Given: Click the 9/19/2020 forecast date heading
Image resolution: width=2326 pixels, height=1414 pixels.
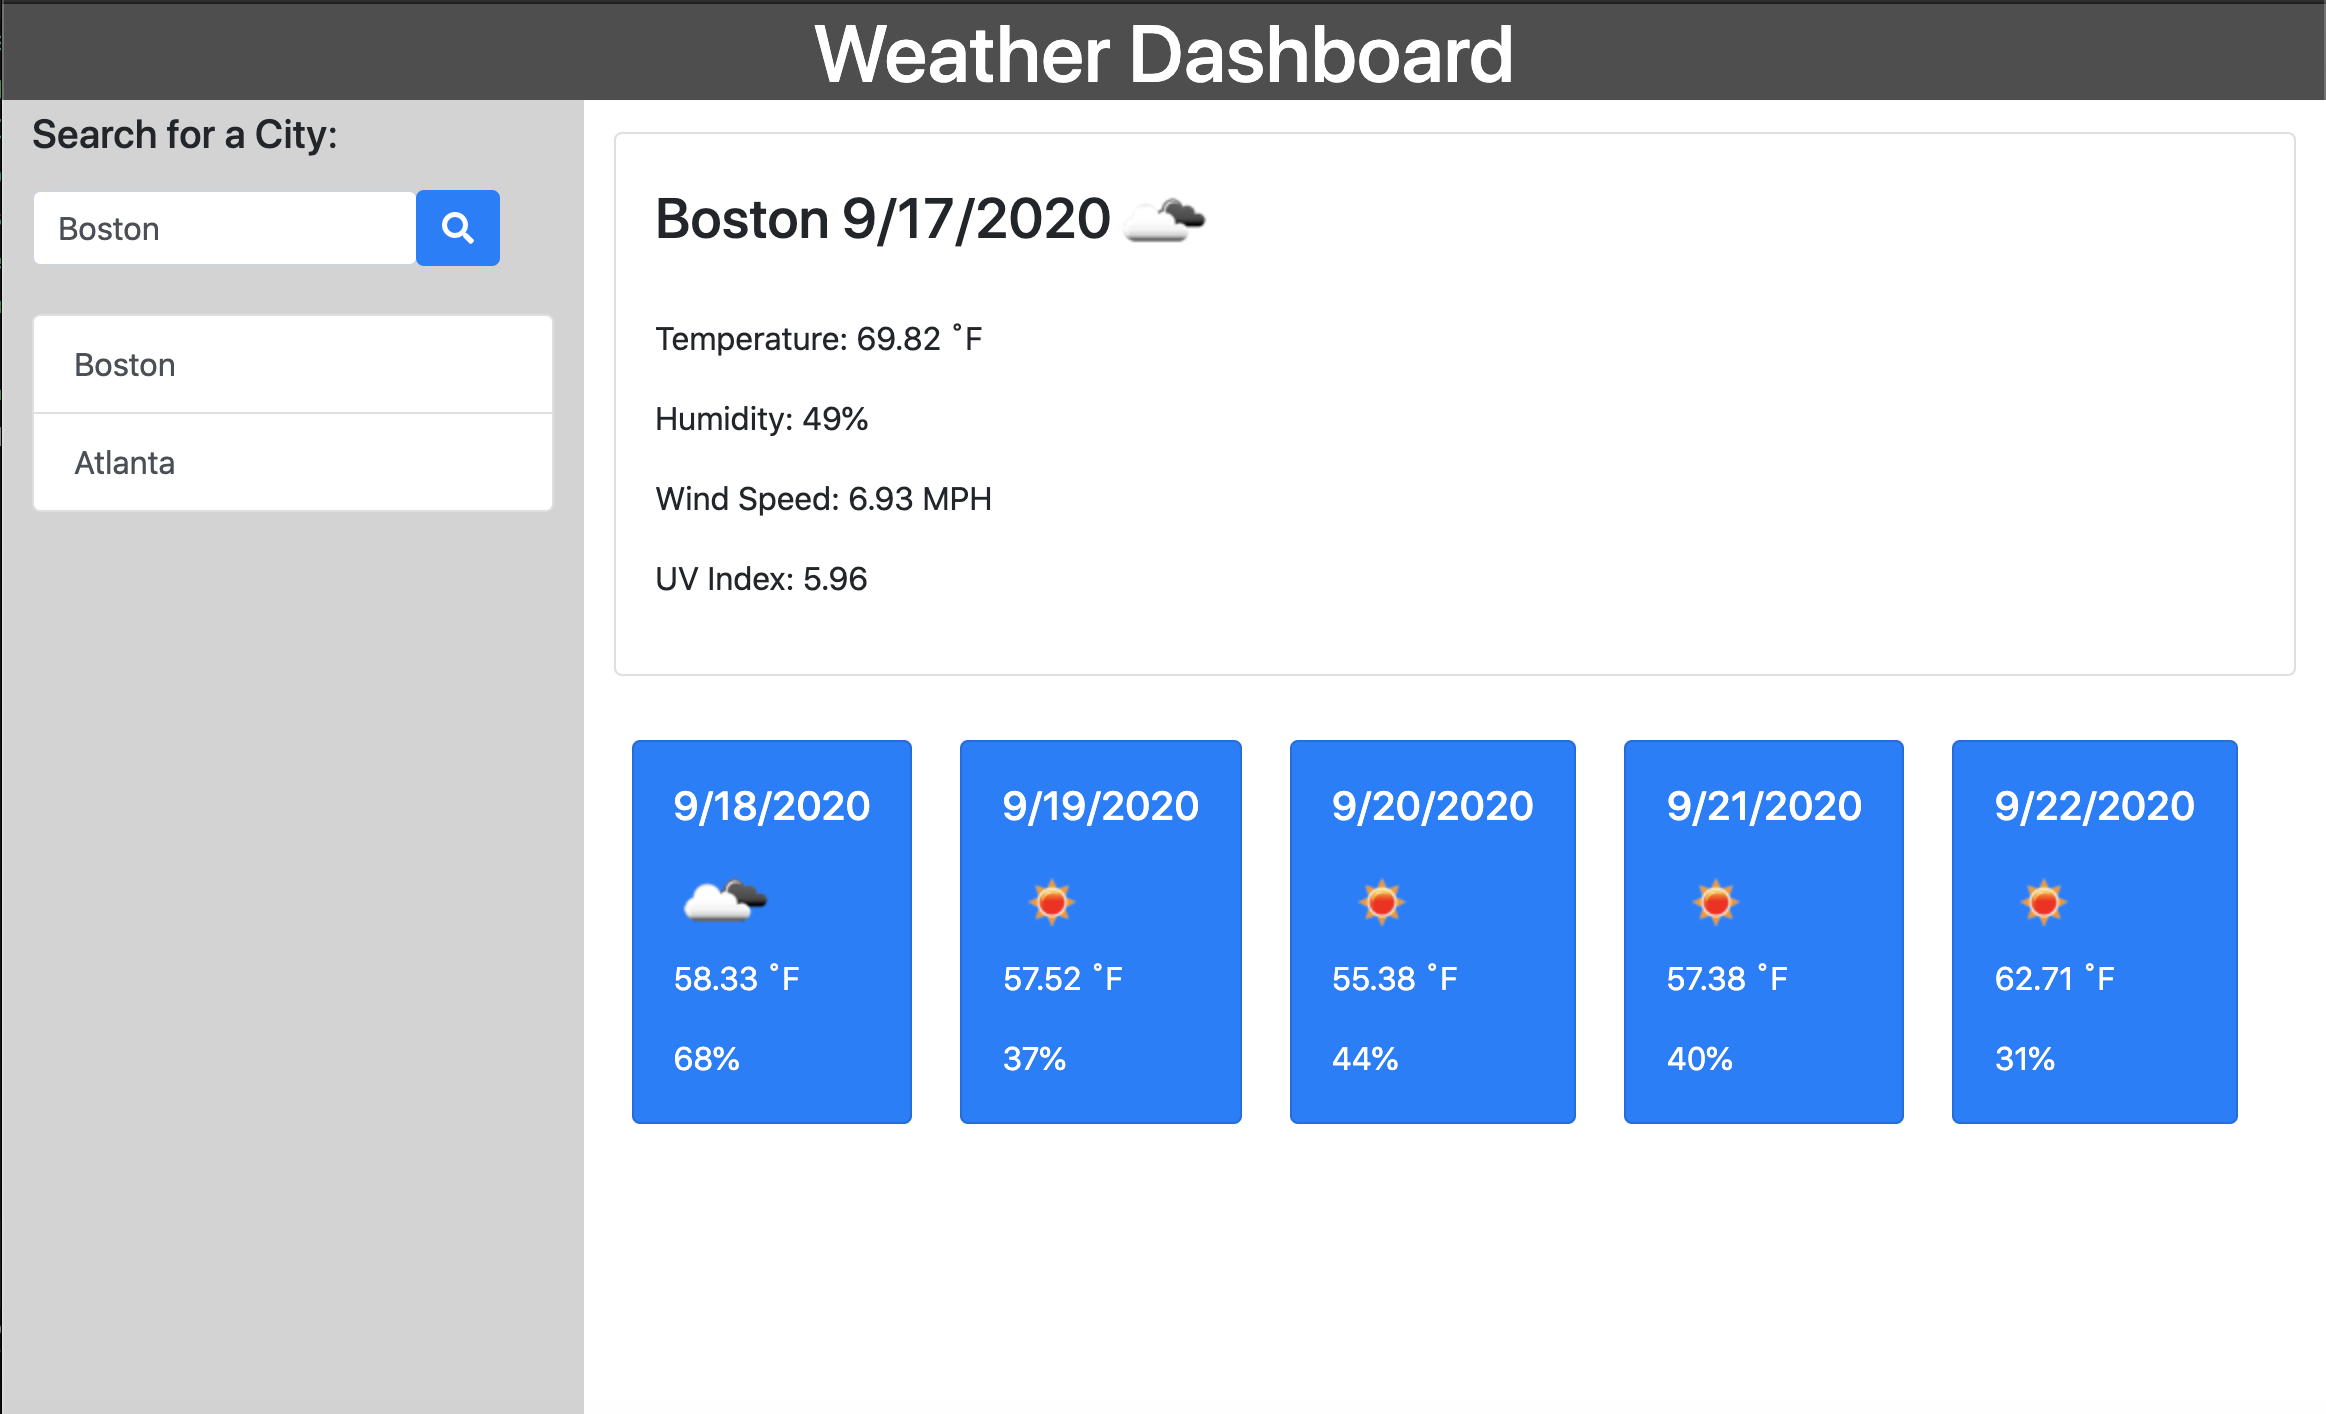Looking at the screenshot, I should click(x=1100, y=806).
